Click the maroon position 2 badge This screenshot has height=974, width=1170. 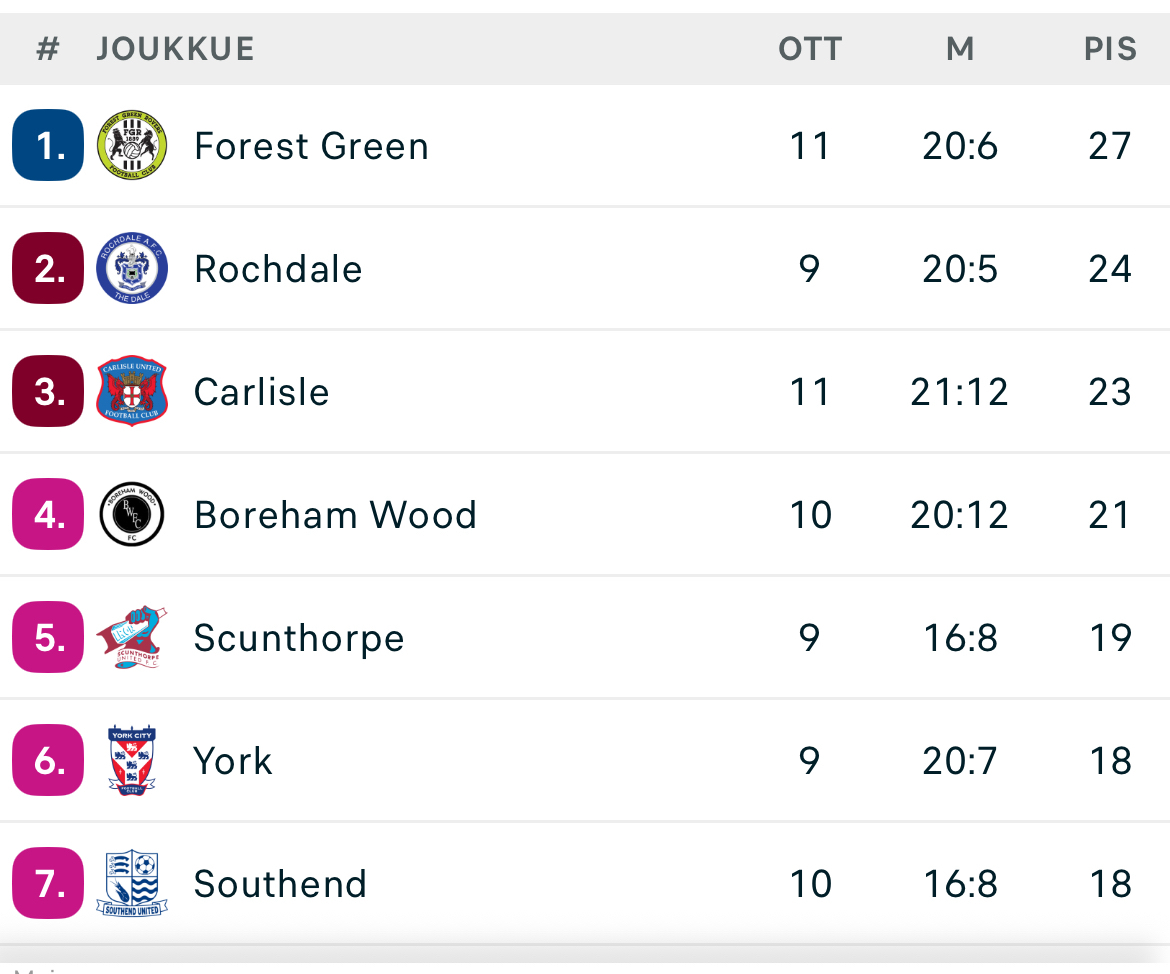coord(48,269)
